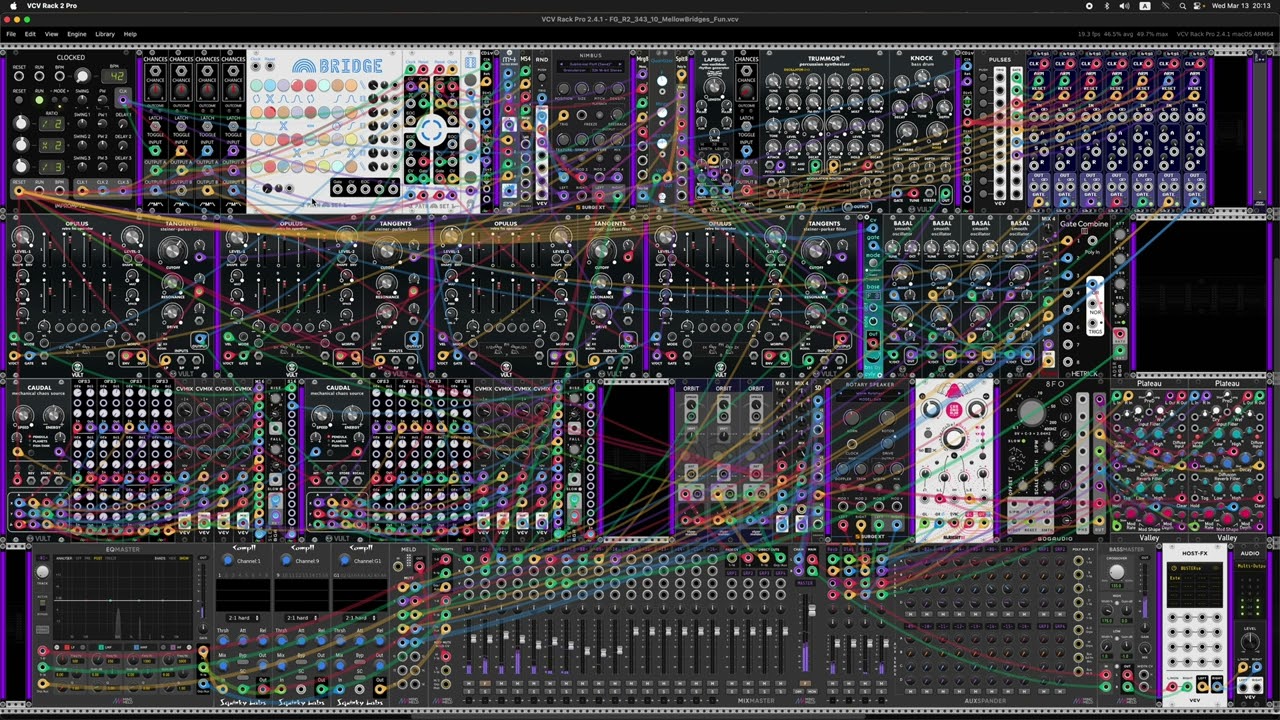Image resolution: width=1280 pixels, height=720 pixels.
Task: Open Host-FX plugin display
Action: (x=1194, y=585)
